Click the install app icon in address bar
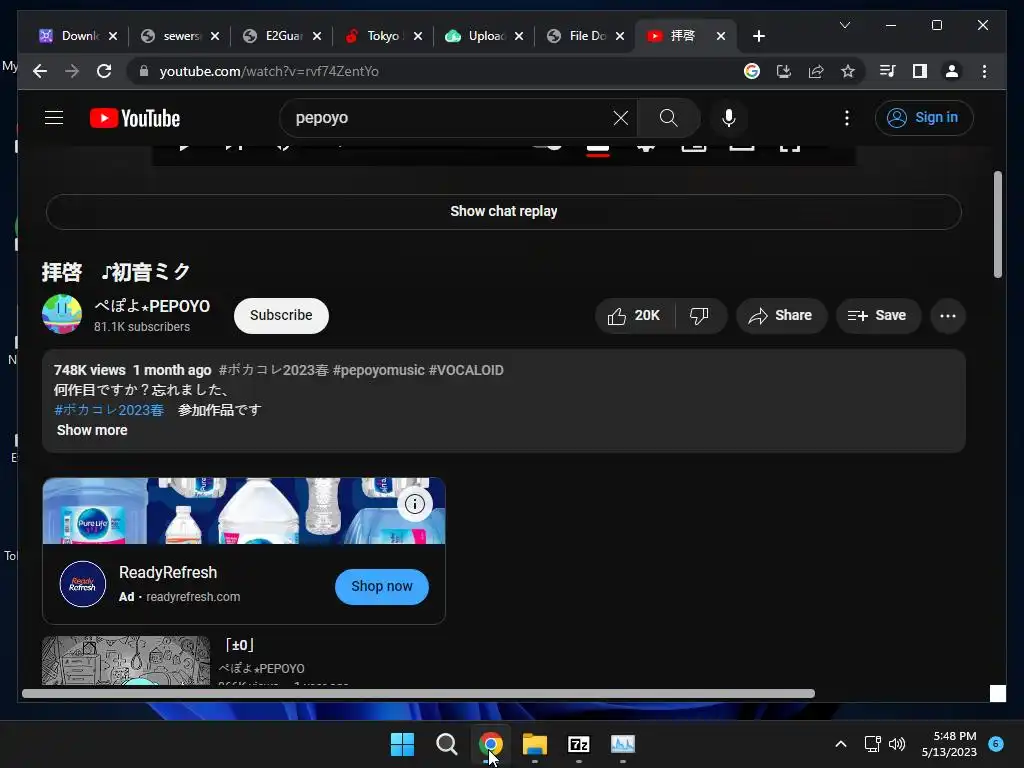The image size is (1024, 768). [x=784, y=71]
